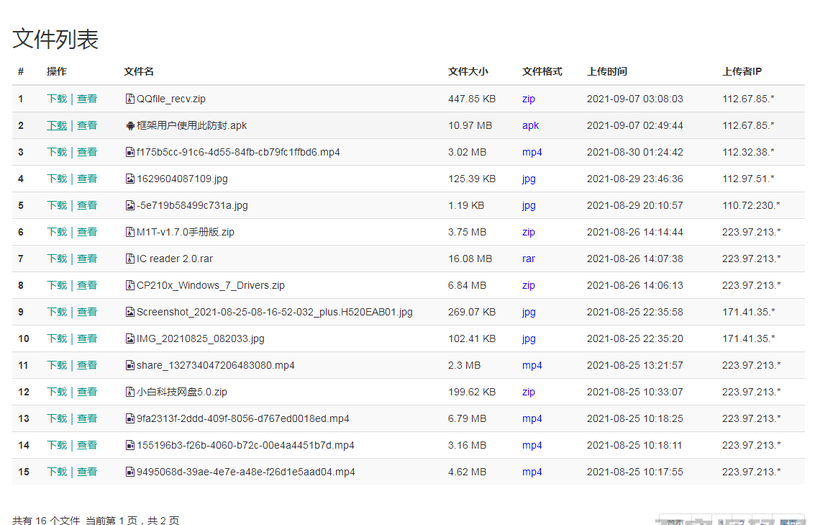Viewport: 815px width, 525px height.
Task: View the 小白科技网盘5.0.zip entry
Action: (87, 392)
